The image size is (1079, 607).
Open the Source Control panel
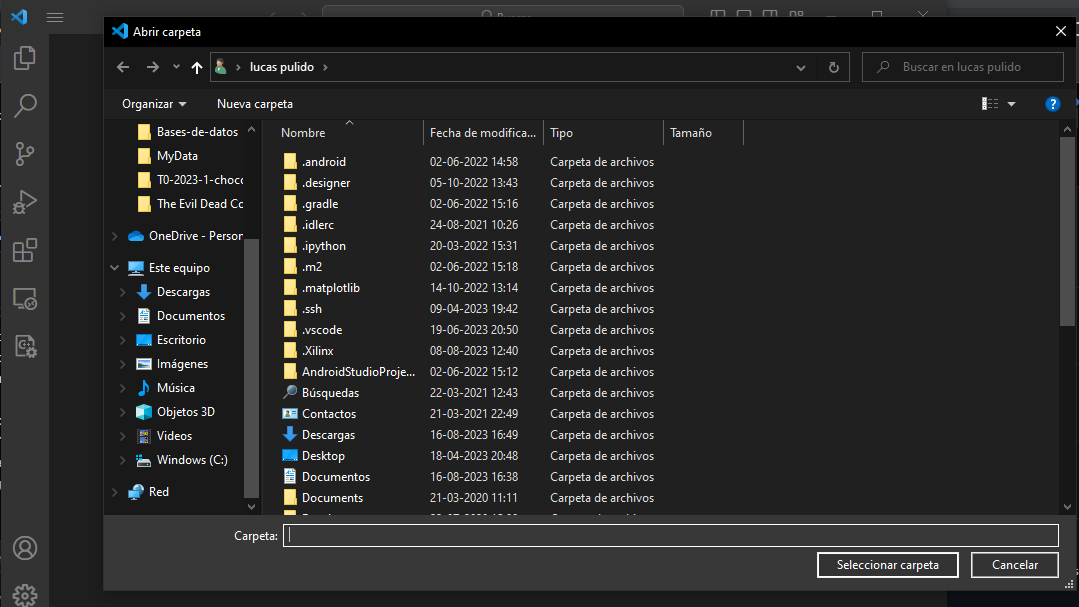pos(25,153)
